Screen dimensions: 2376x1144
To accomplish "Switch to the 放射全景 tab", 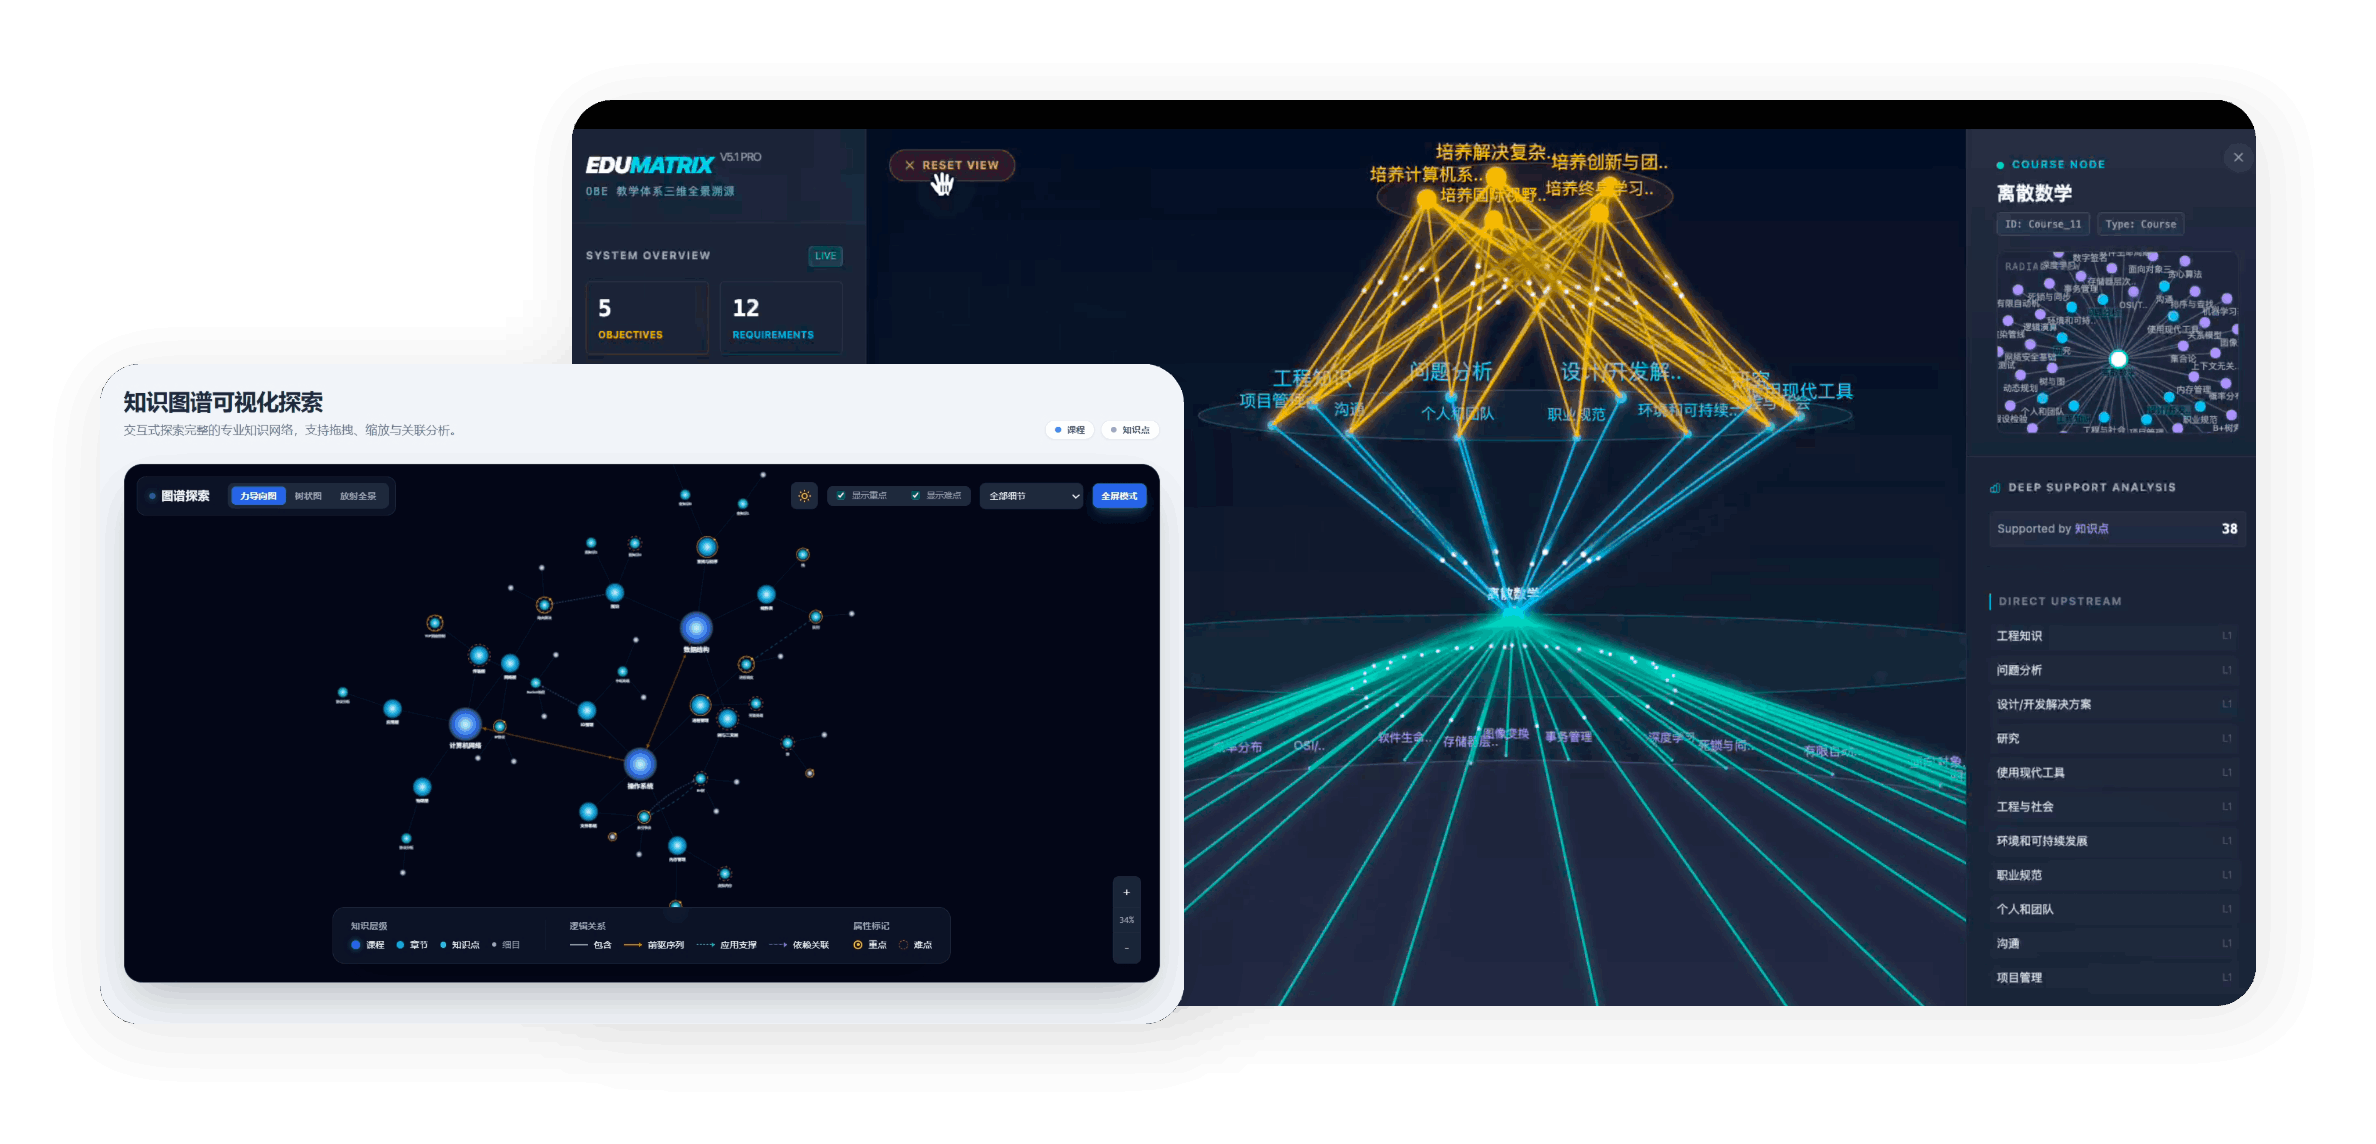I will click(x=358, y=496).
